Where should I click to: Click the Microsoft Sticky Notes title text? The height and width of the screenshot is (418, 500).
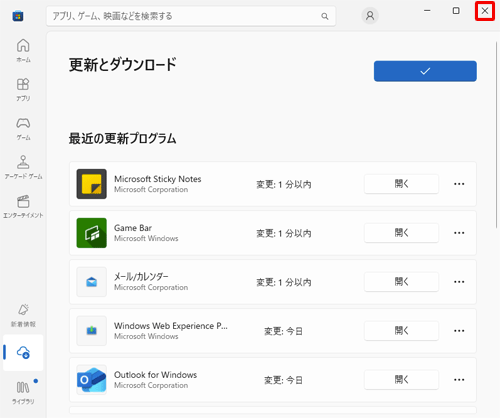click(x=158, y=179)
